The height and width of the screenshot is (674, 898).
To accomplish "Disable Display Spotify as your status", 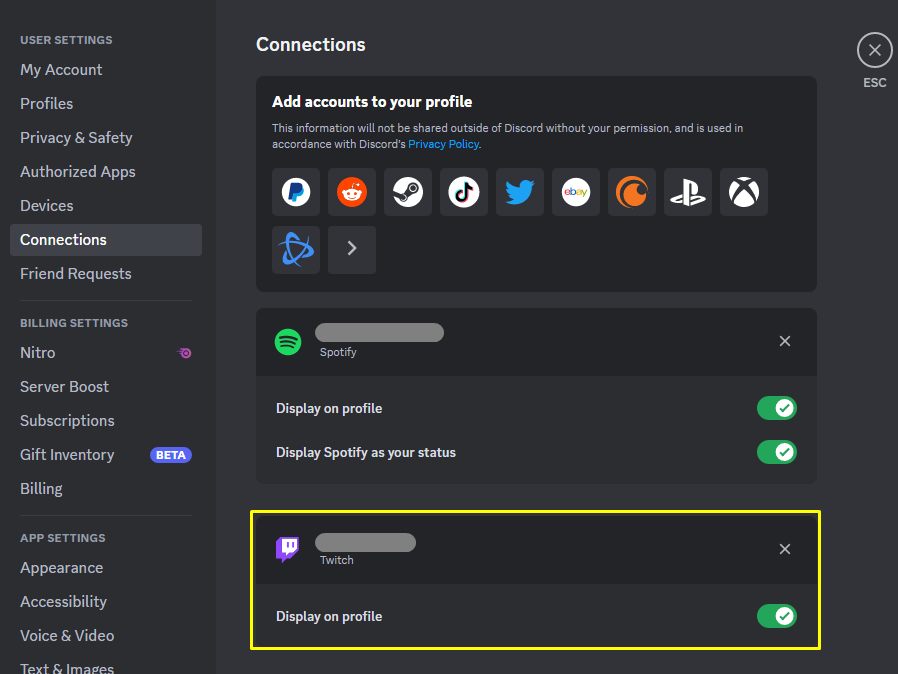I will [x=777, y=452].
